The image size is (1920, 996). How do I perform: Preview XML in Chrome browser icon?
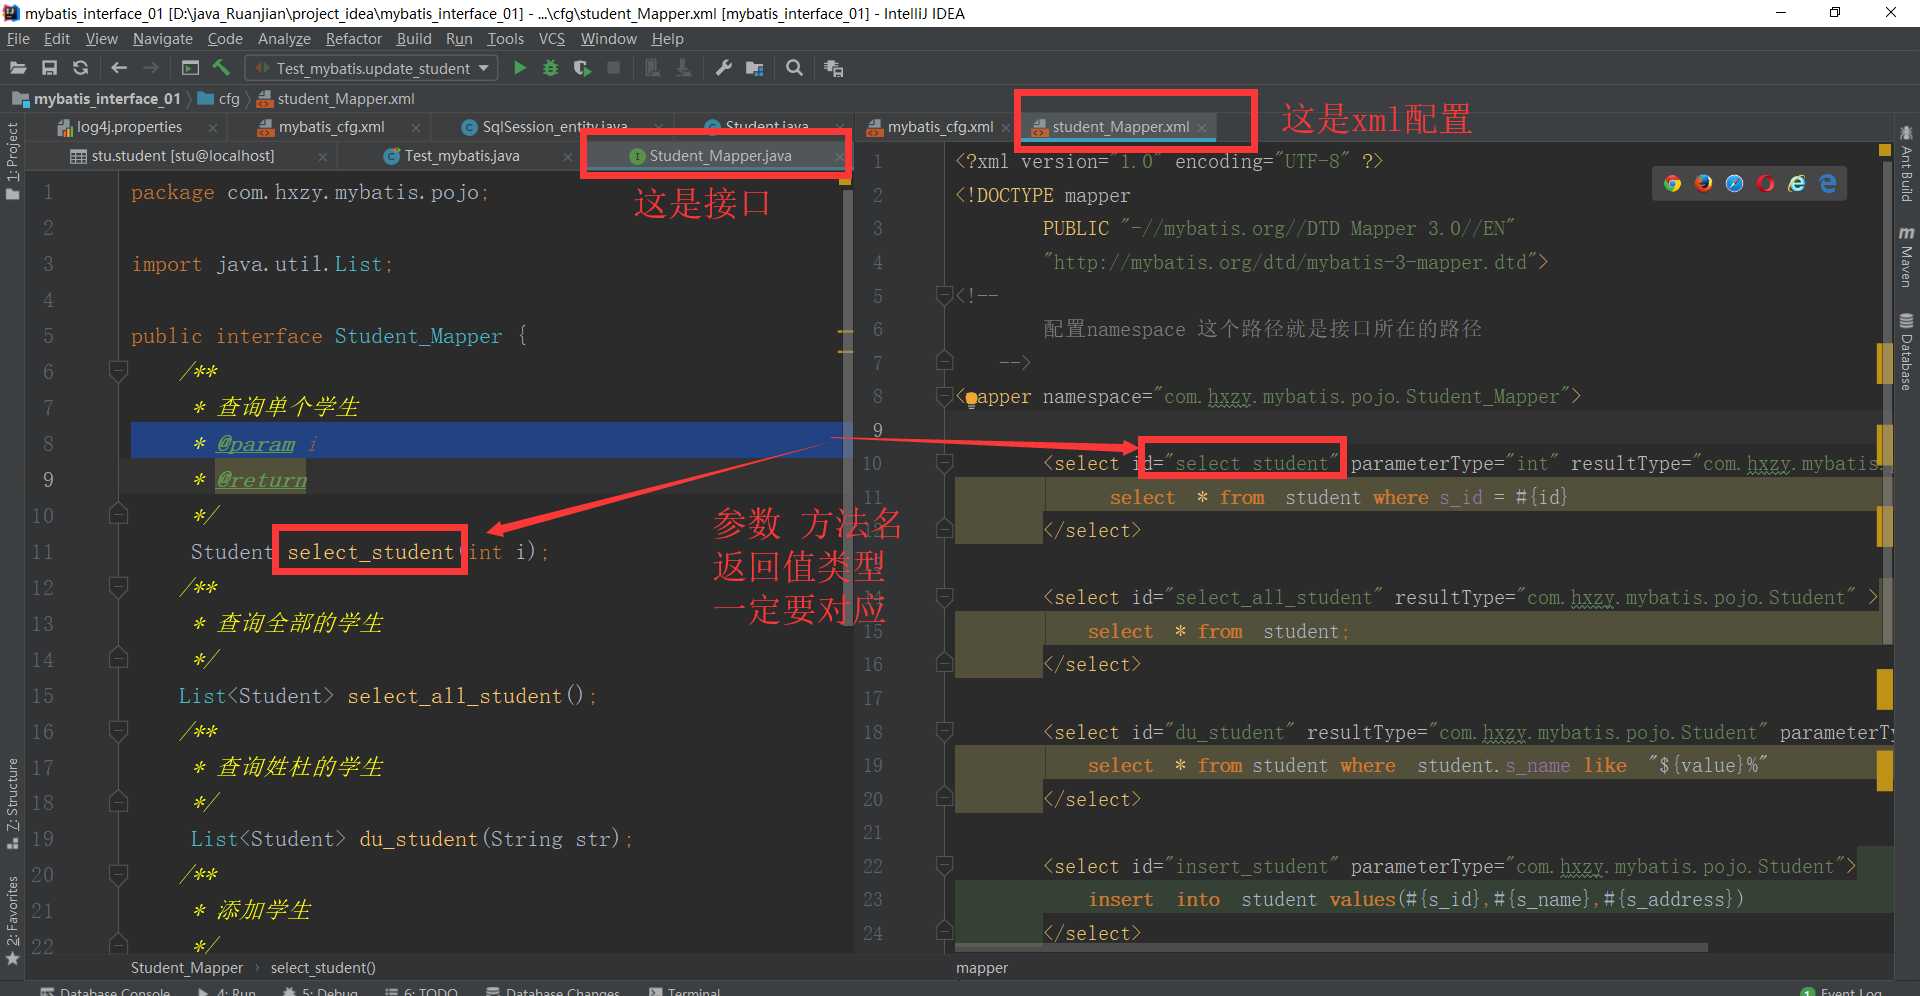(x=1672, y=183)
